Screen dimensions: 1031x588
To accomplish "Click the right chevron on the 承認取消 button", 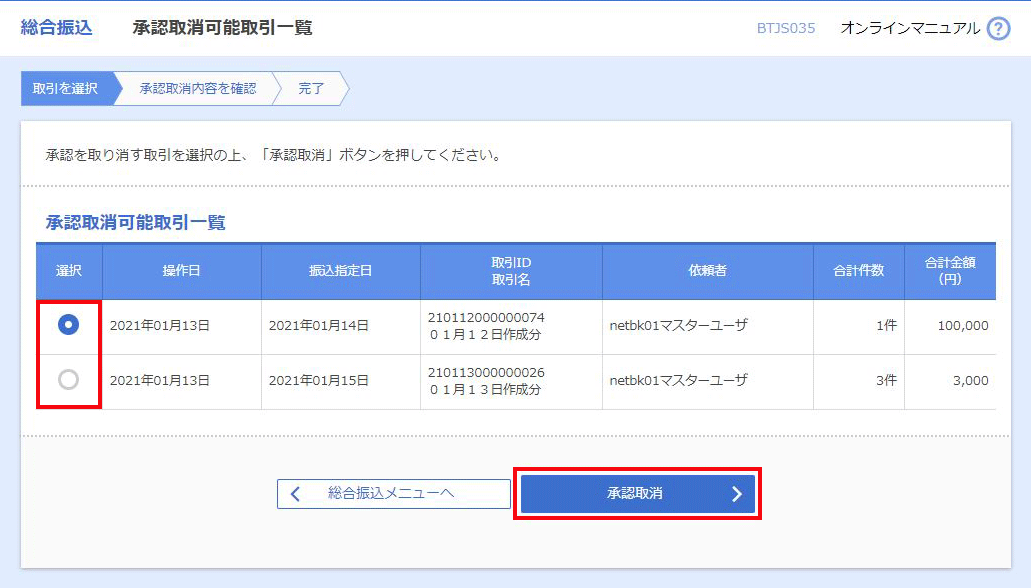I will [737, 494].
